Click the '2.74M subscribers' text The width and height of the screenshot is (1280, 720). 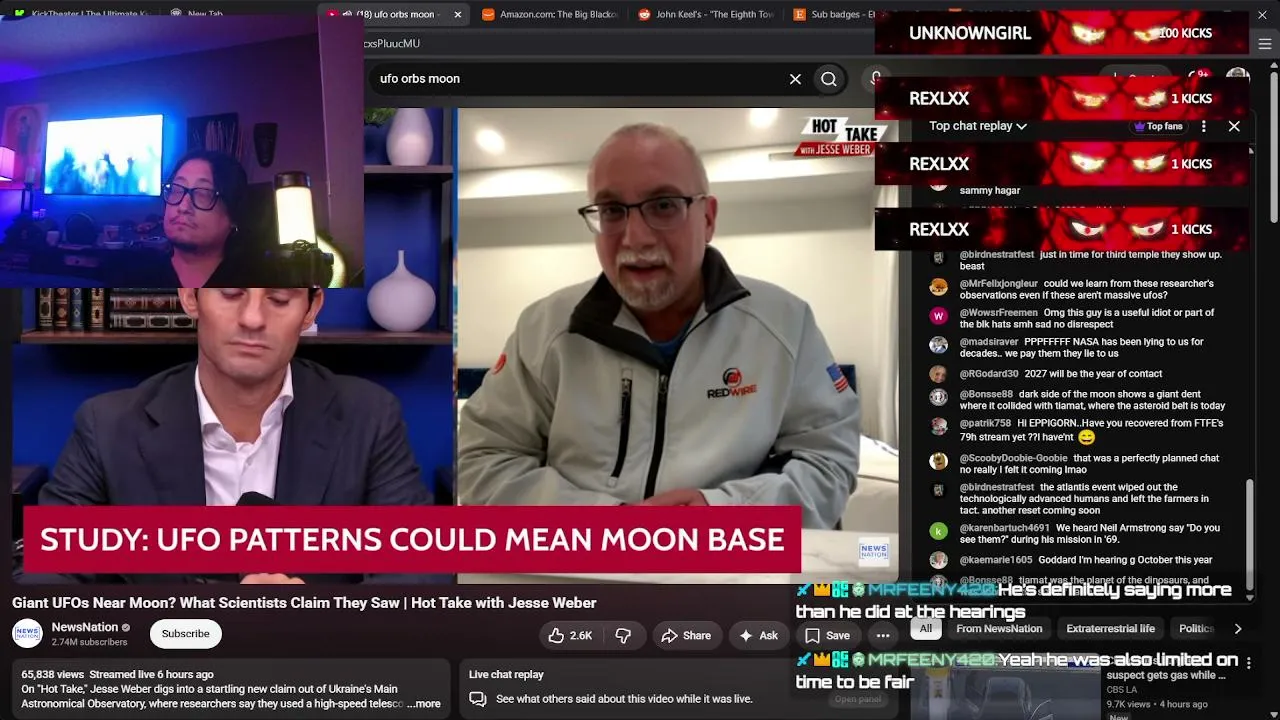tap(89, 642)
